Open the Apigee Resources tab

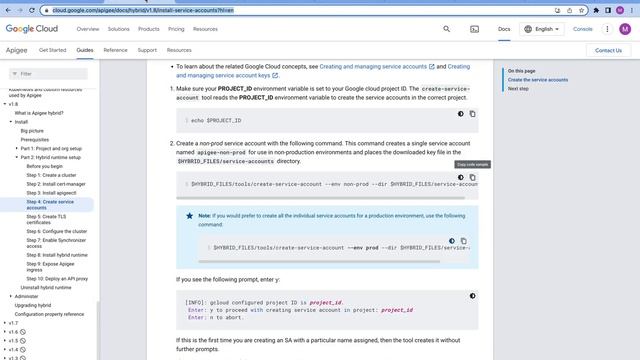click(179, 50)
